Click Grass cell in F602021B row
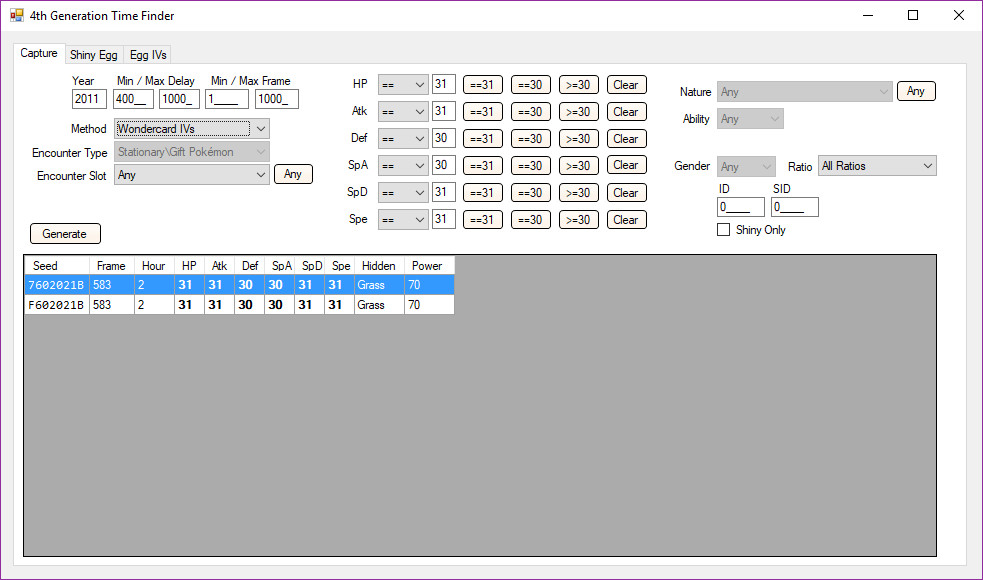Viewport: 983px width, 580px height. tap(379, 305)
